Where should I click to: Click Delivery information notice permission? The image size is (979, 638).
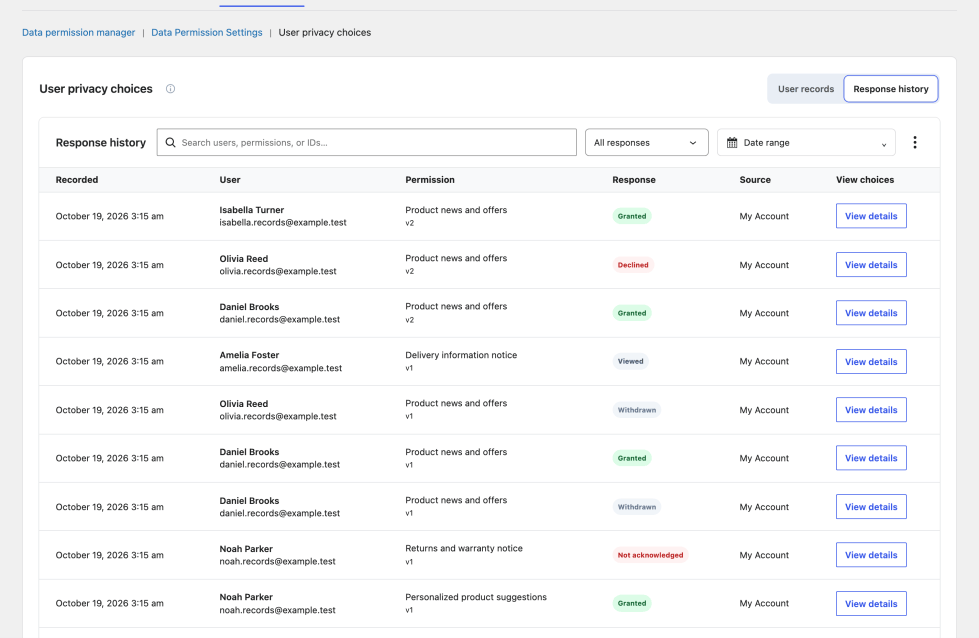pos(461,355)
